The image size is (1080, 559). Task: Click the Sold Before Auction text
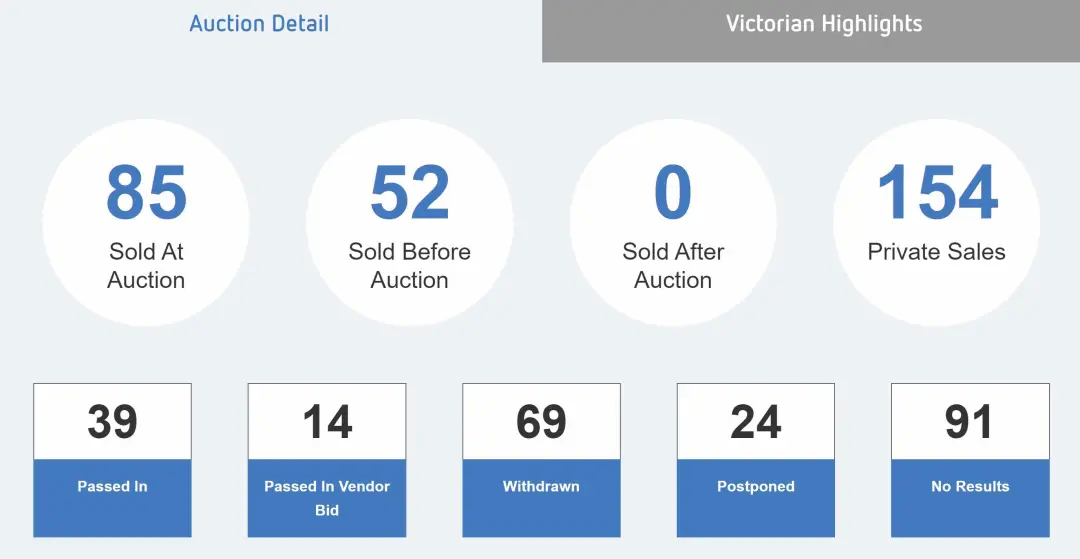click(410, 266)
